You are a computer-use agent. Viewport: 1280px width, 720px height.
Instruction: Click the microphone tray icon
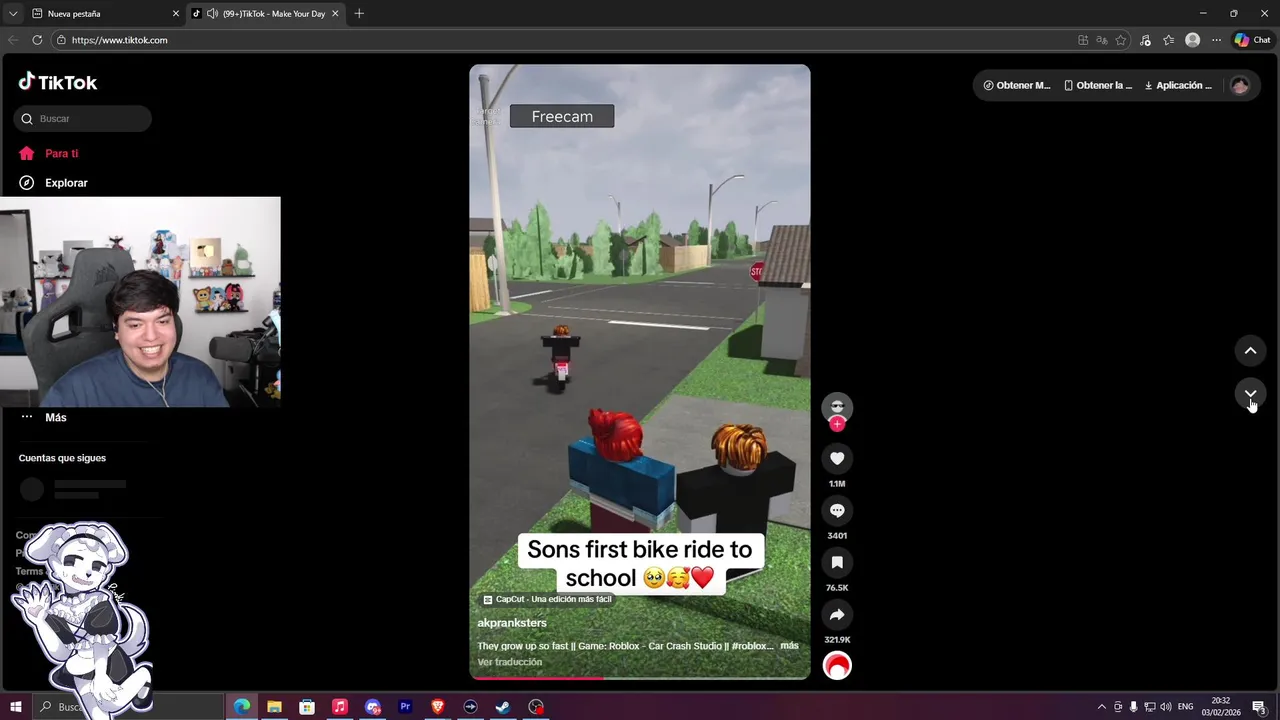1134,707
